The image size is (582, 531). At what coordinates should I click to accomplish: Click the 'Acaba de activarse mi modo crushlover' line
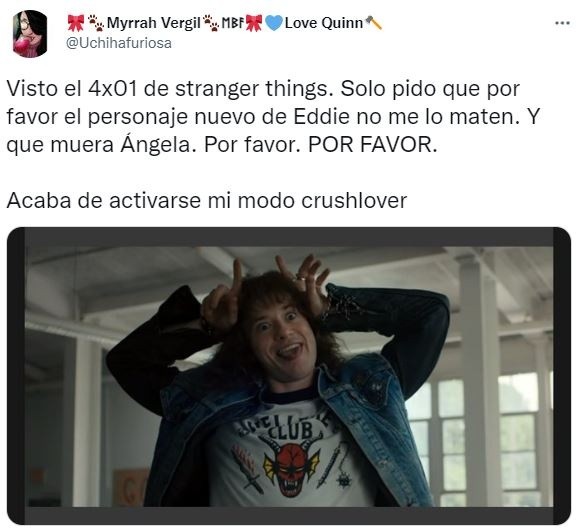pos(207,201)
